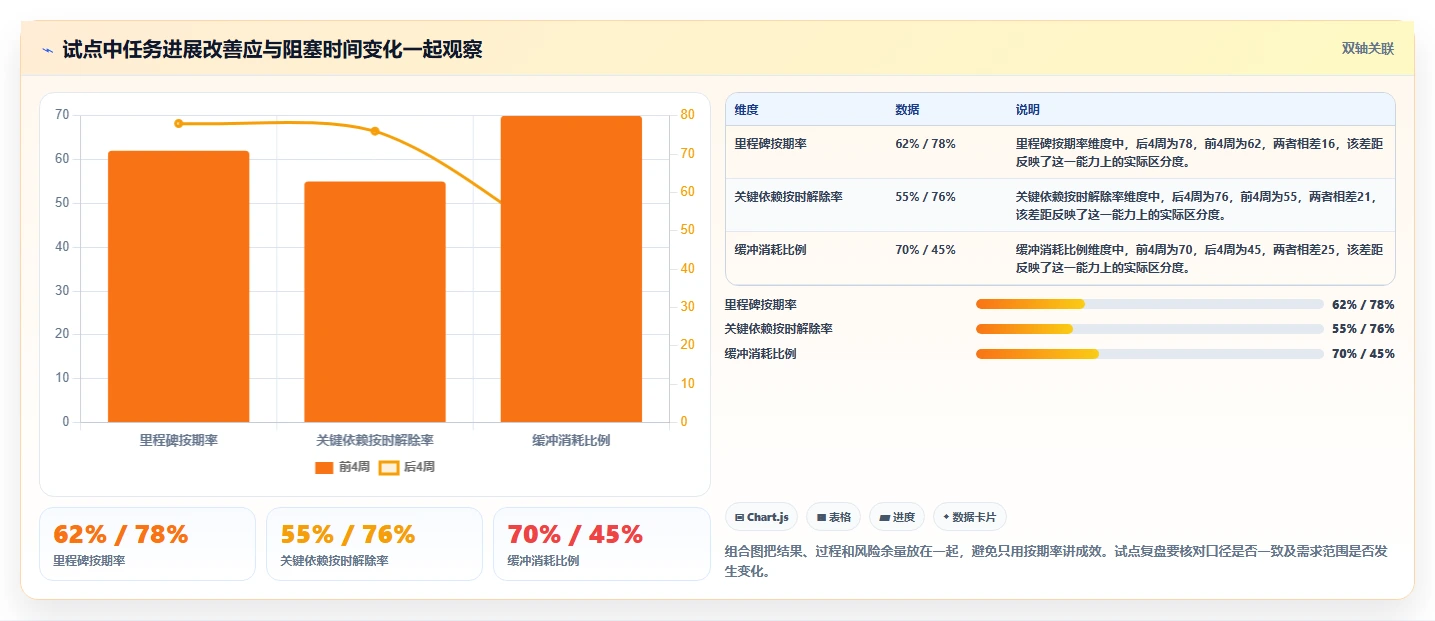Select the Chart.js tag
Screen dimensions: 1435x621
coord(761,517)
